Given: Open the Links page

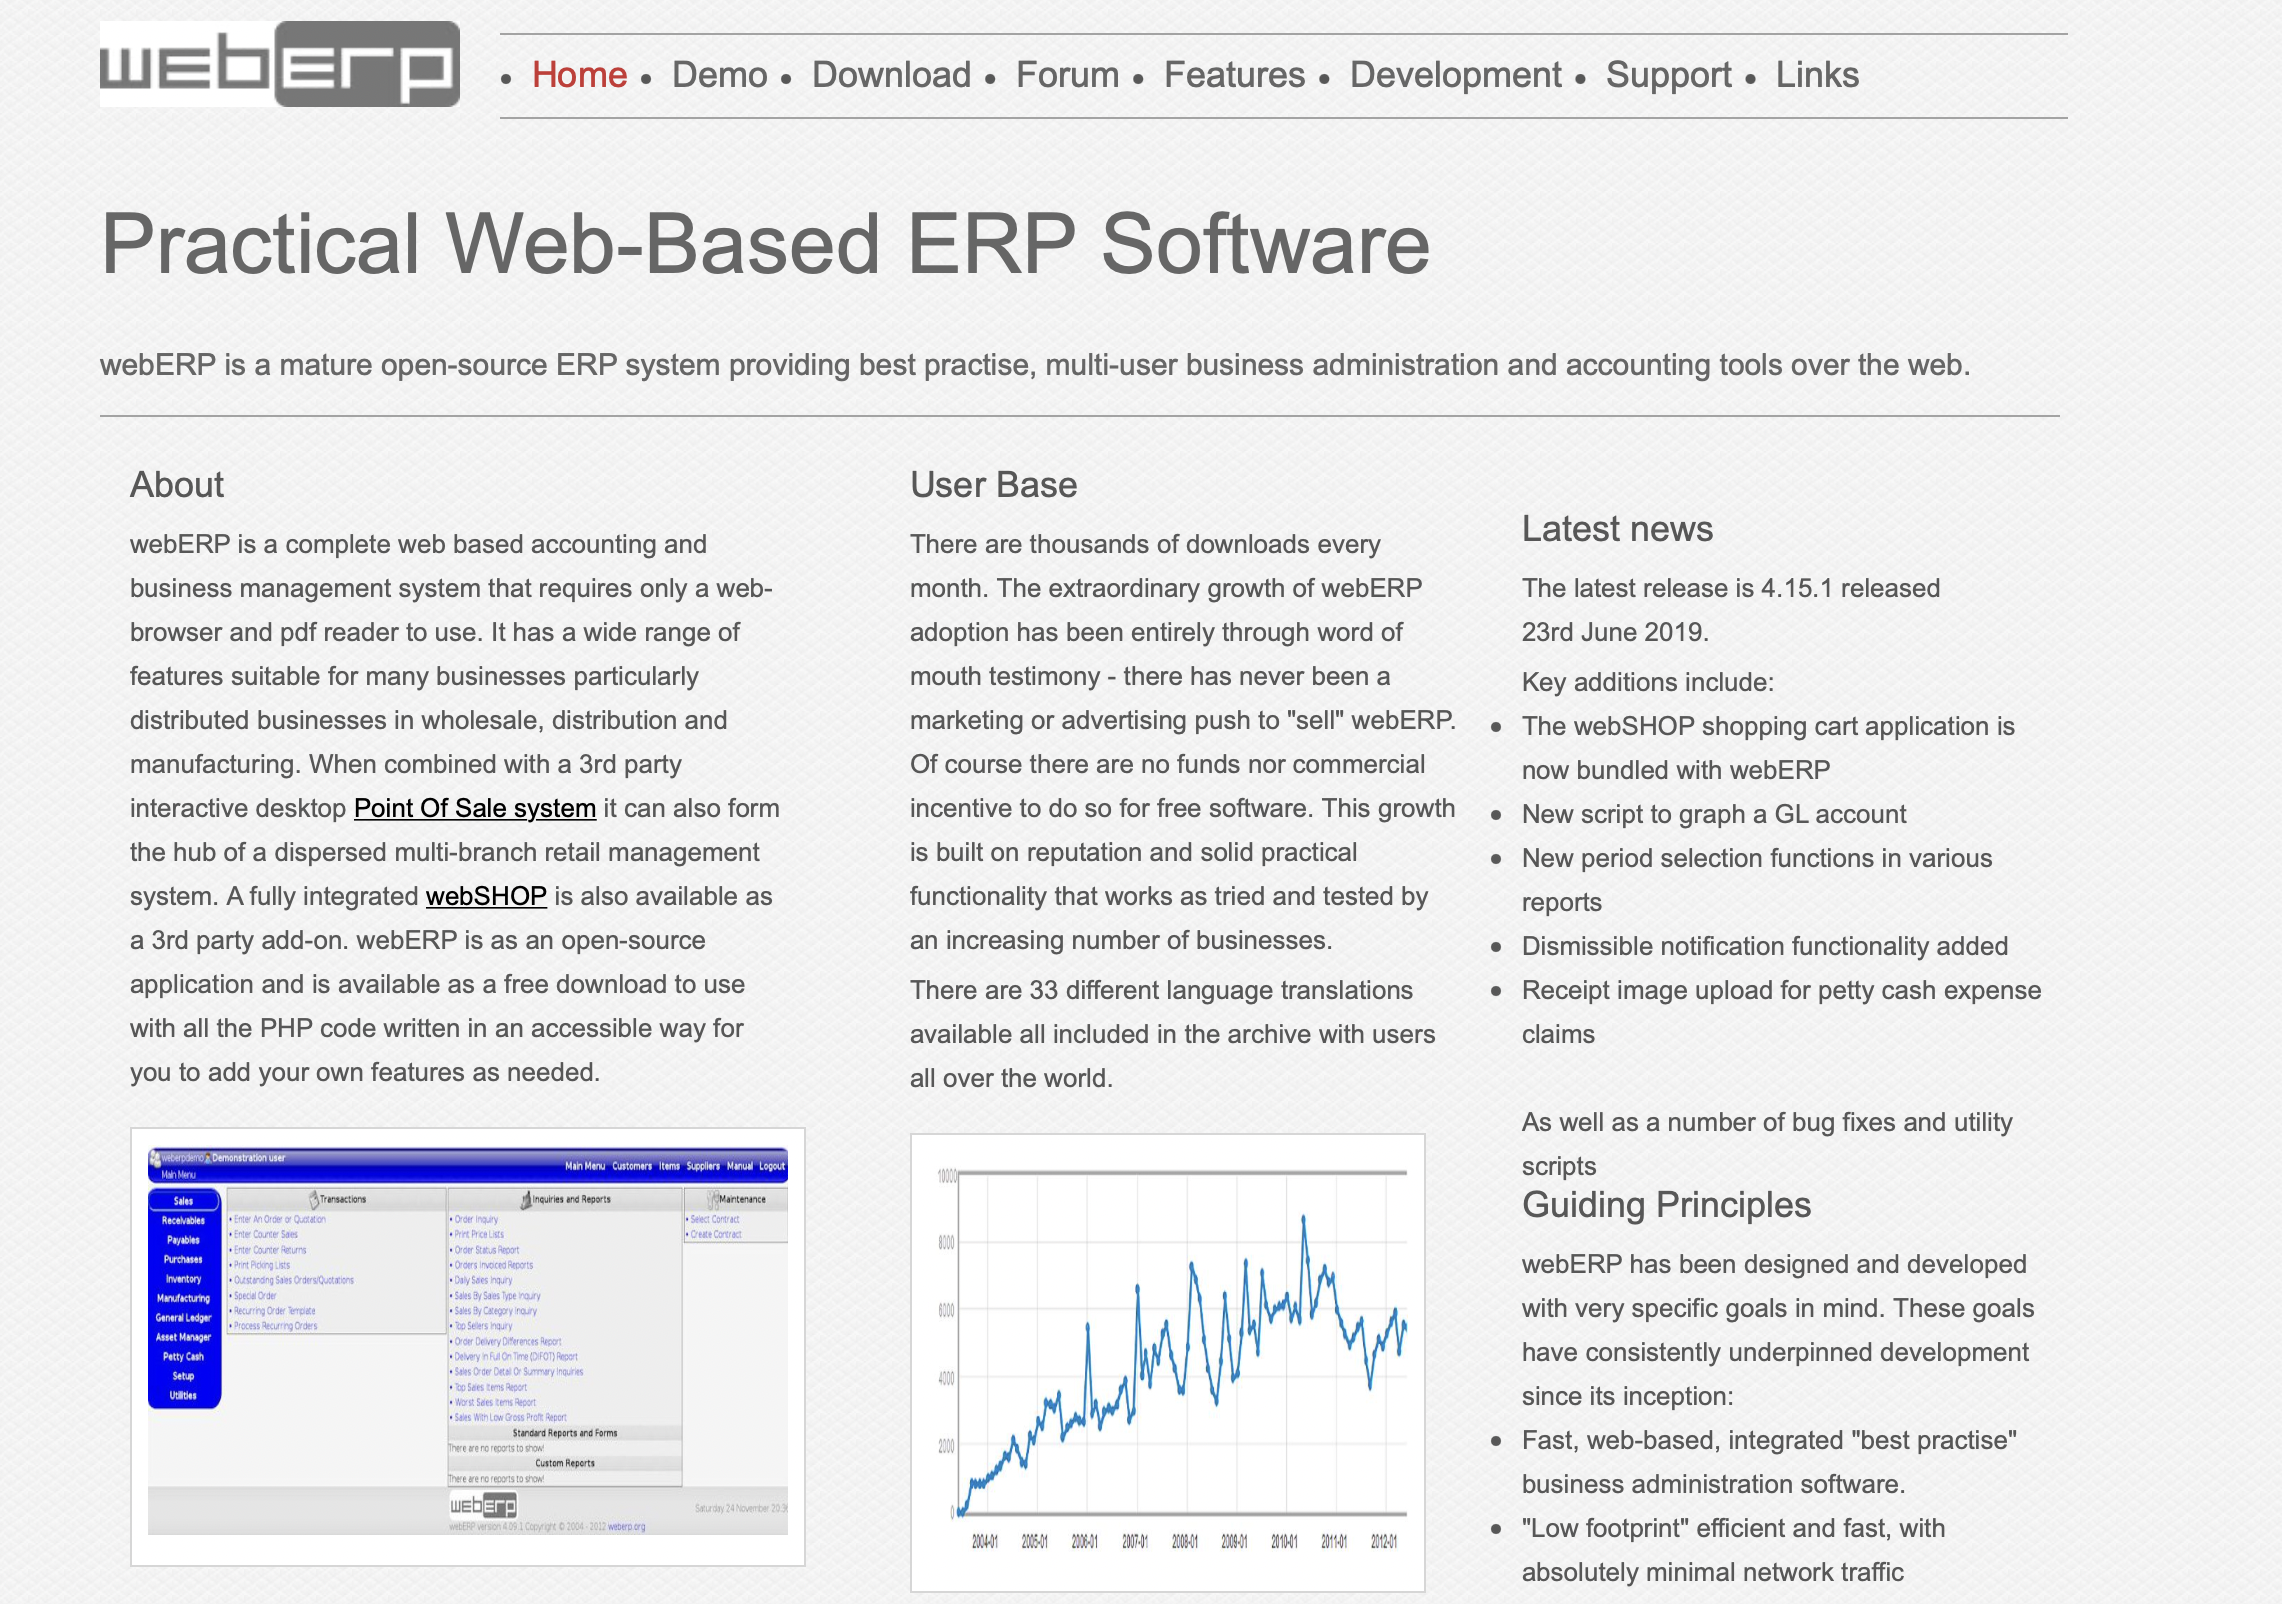Looking at the screenshot, I should pos(1817,75).
